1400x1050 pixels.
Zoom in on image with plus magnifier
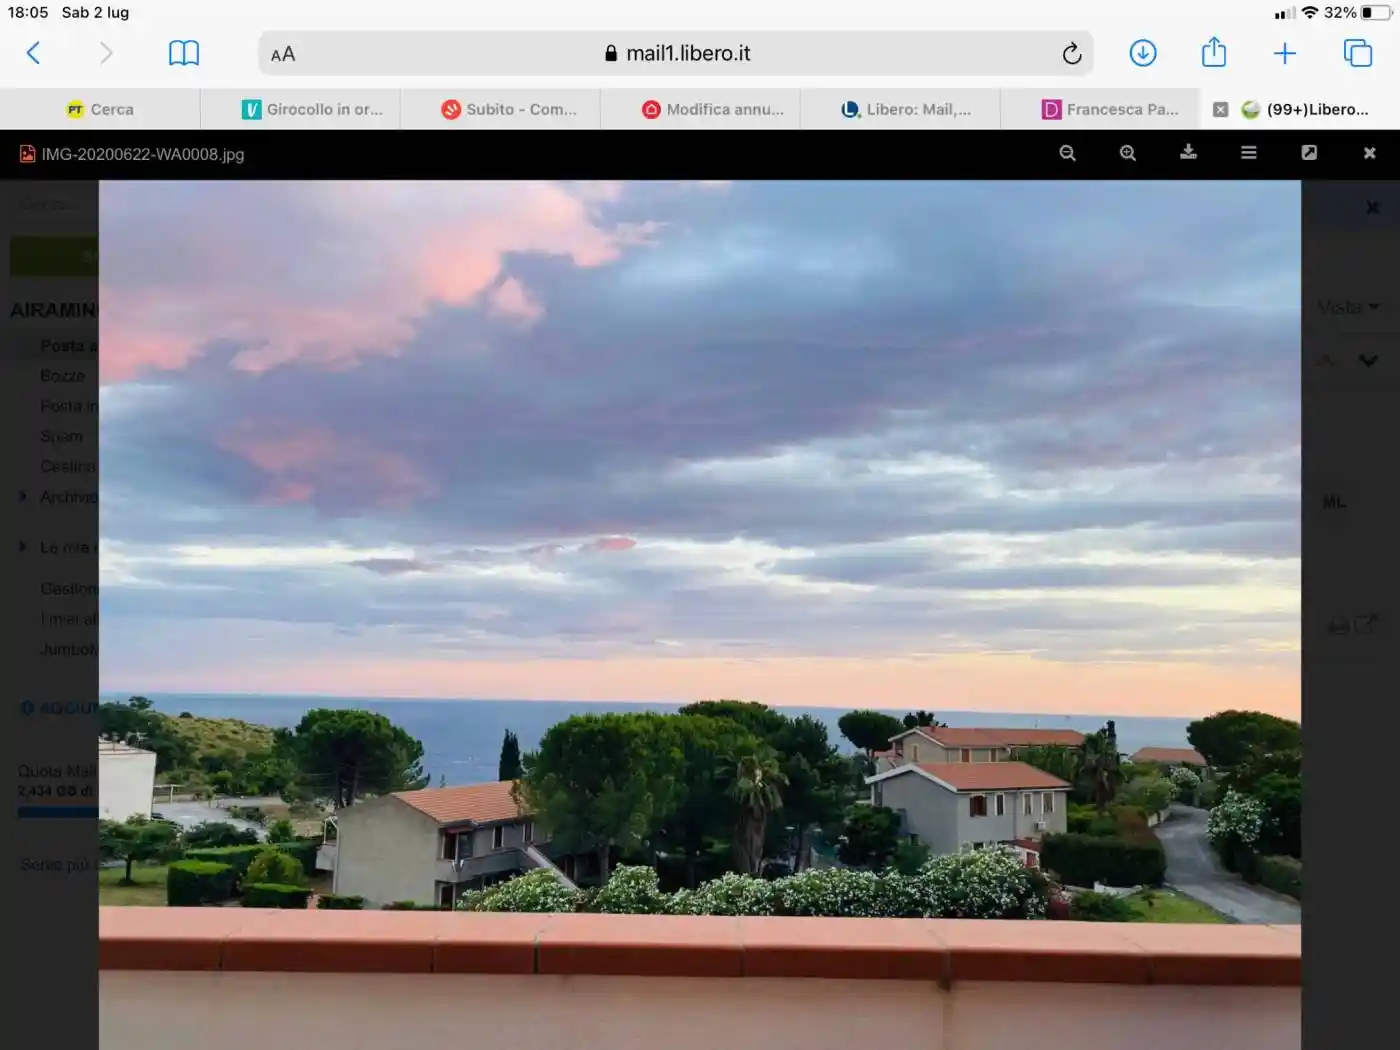pos(1127,153)
